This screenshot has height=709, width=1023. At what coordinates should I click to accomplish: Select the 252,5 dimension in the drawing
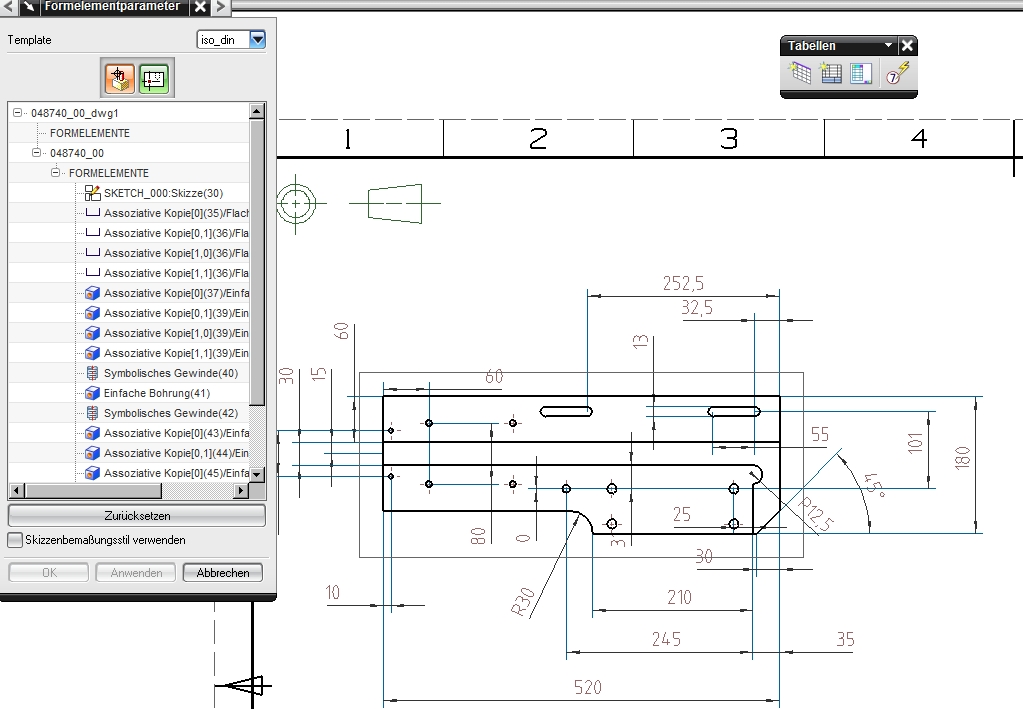[683, 284]
